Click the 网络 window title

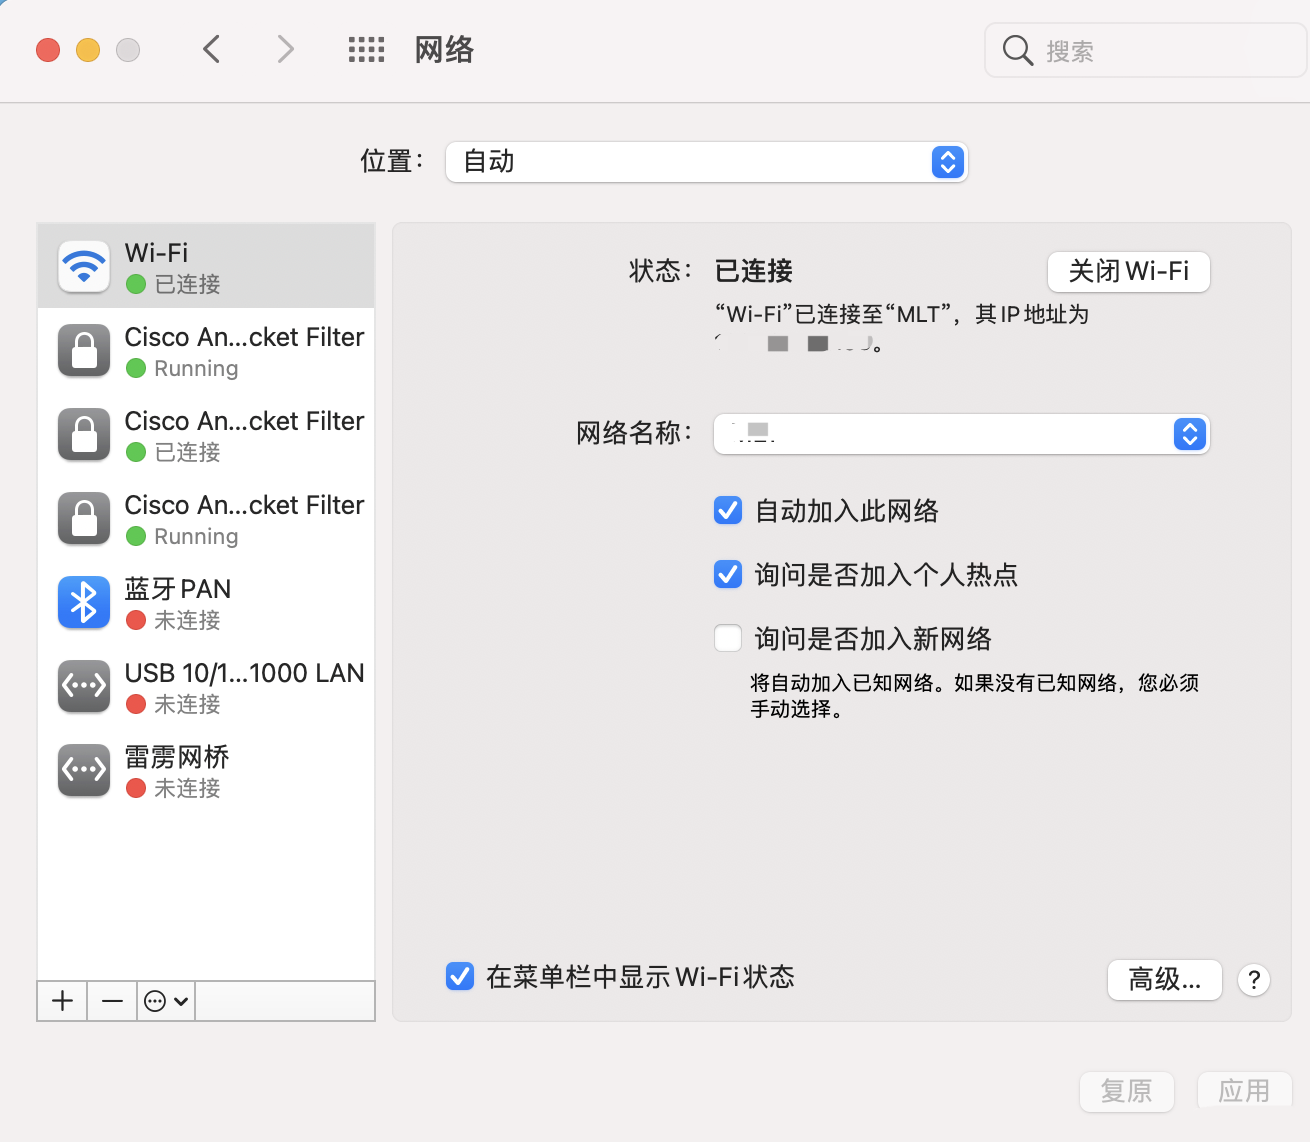444,50
